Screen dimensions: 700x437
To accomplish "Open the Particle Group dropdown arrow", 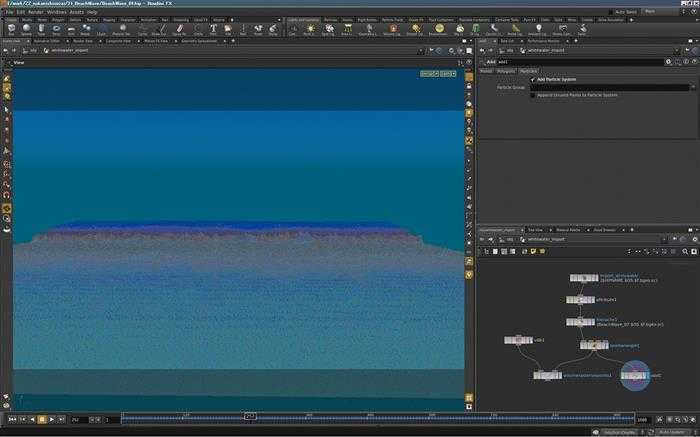I will [692, 87].
